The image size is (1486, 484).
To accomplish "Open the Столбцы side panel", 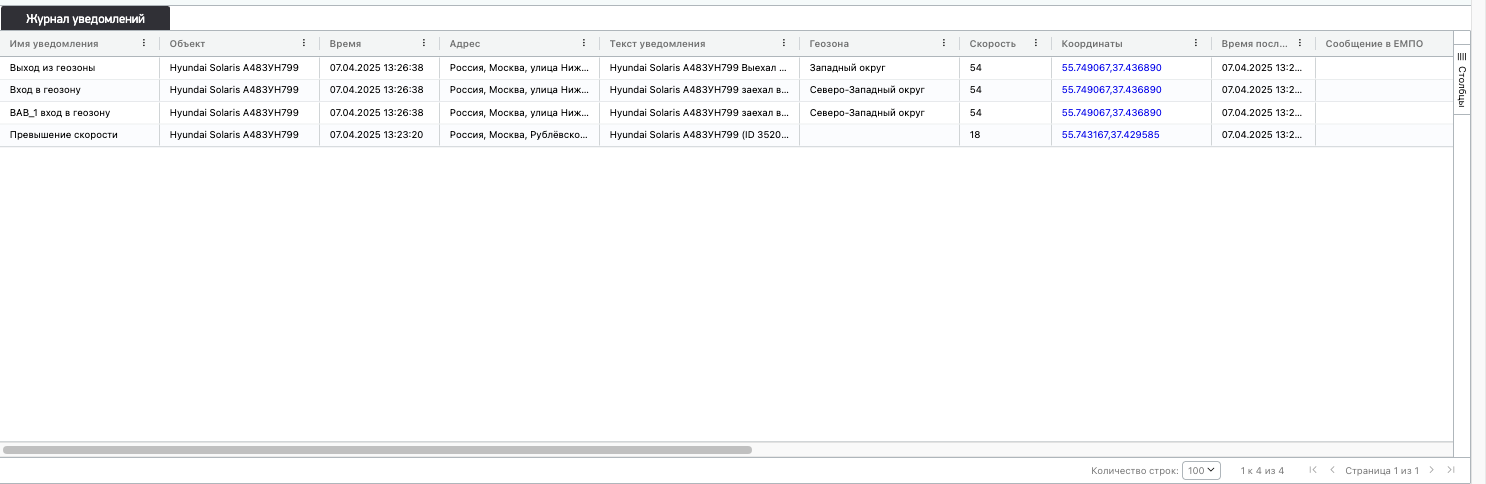I will click(x=1461, y=79).
